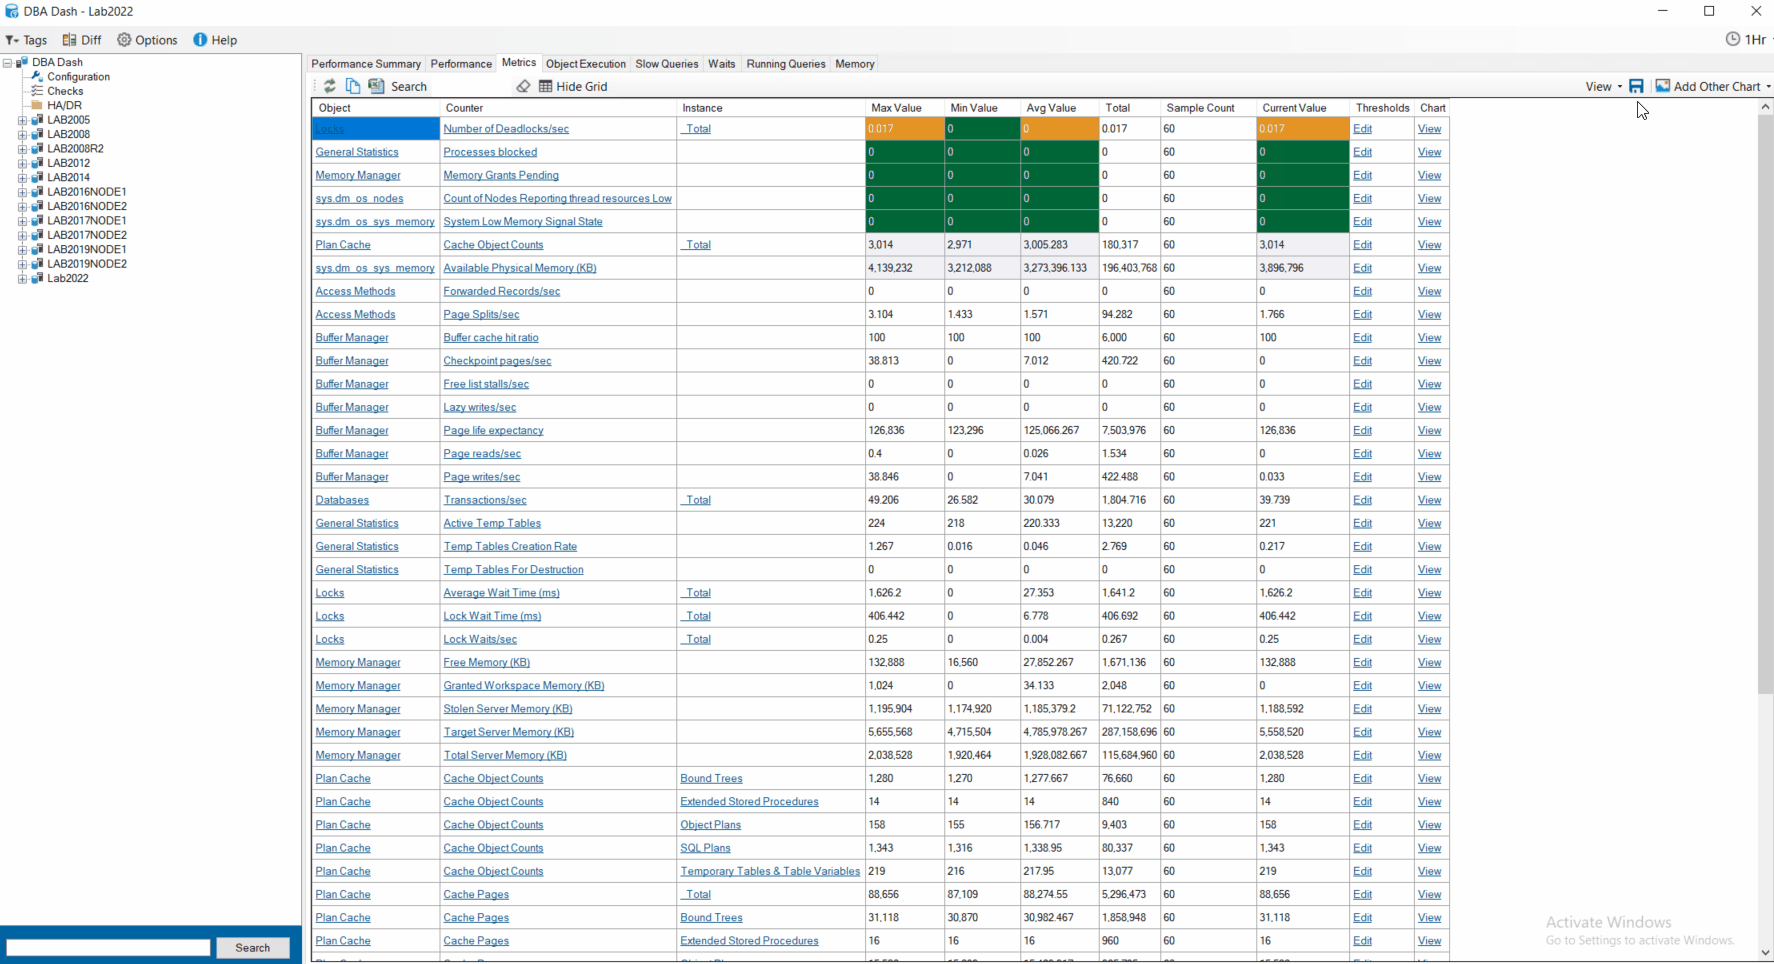1774x964 pixels.
Task: Select the Checks checklist icon in the tree
Action: point(37,91)
